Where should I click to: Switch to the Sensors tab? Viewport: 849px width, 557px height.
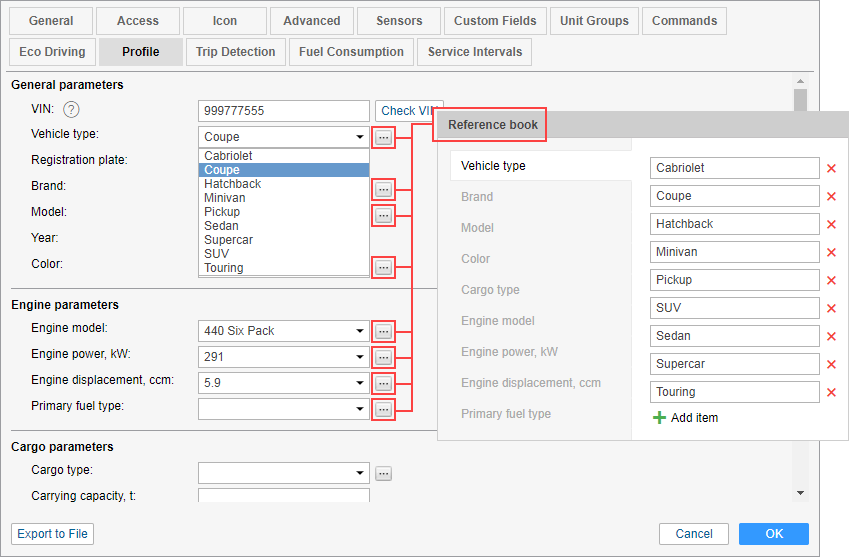point(399,21)
